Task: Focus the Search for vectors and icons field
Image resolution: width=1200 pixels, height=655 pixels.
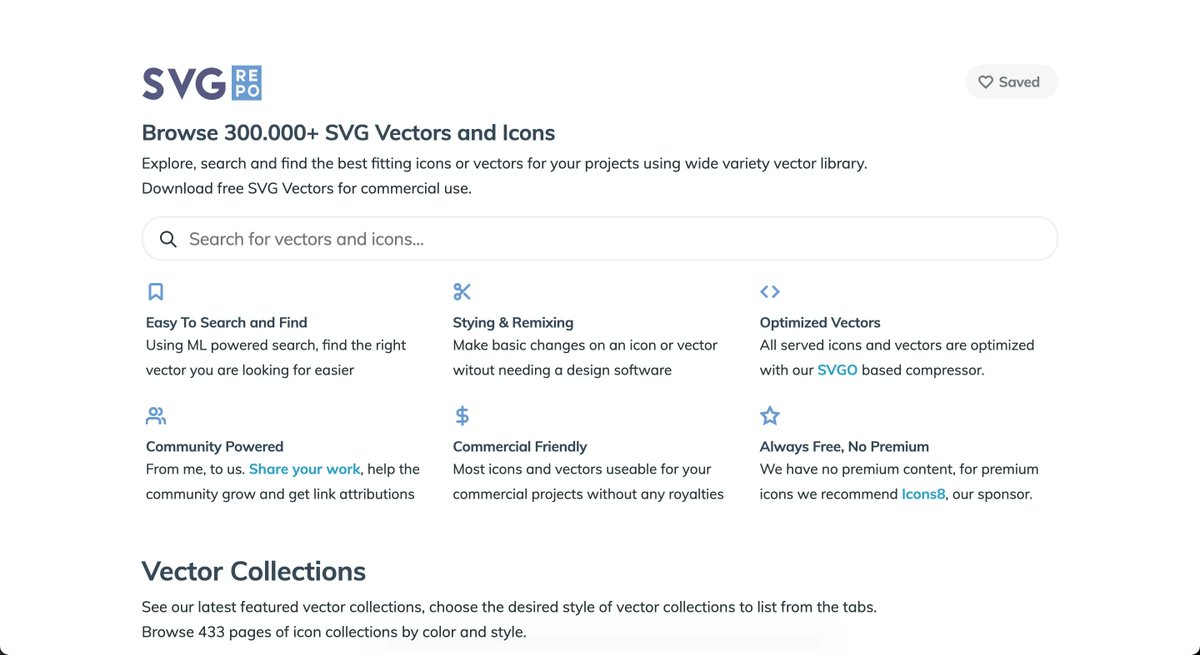Action: (600, 239)
